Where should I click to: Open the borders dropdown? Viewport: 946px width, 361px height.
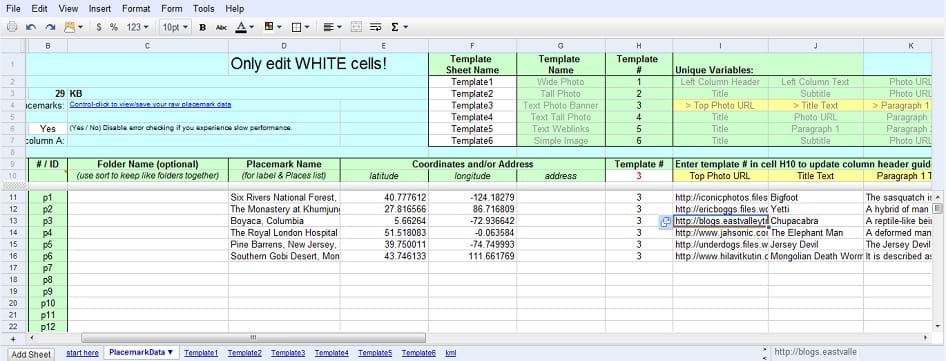click(x=300, y=27)
